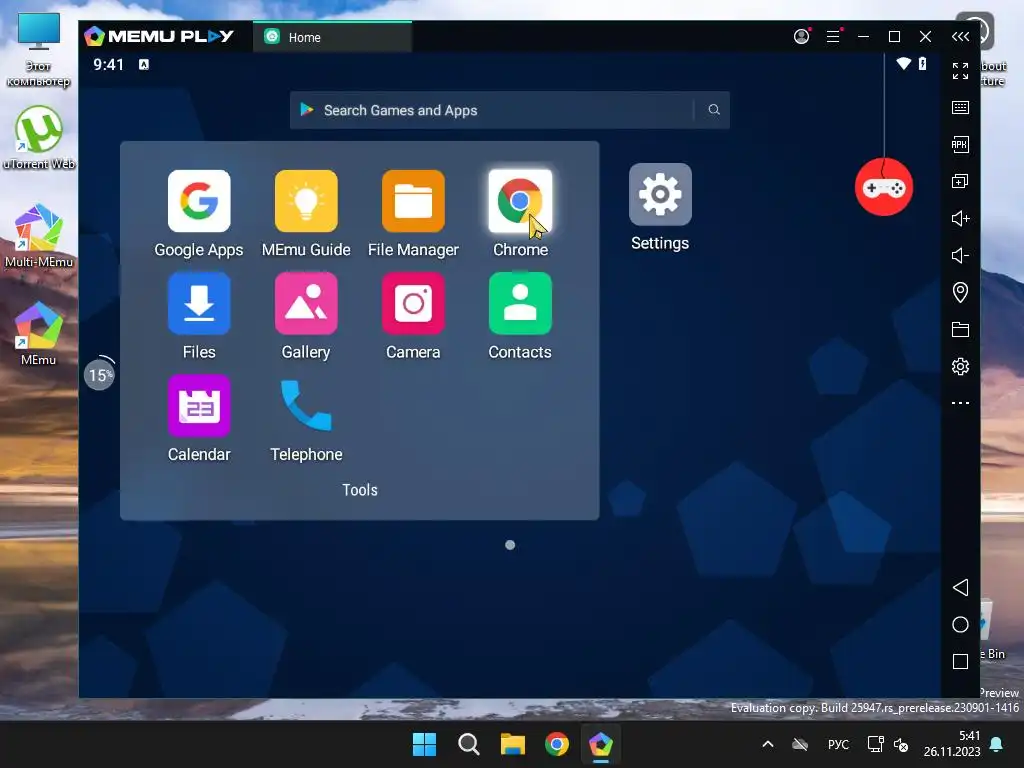Click the search magnifier button
This screenshot has height=768, width=1024.
point(714,110)
